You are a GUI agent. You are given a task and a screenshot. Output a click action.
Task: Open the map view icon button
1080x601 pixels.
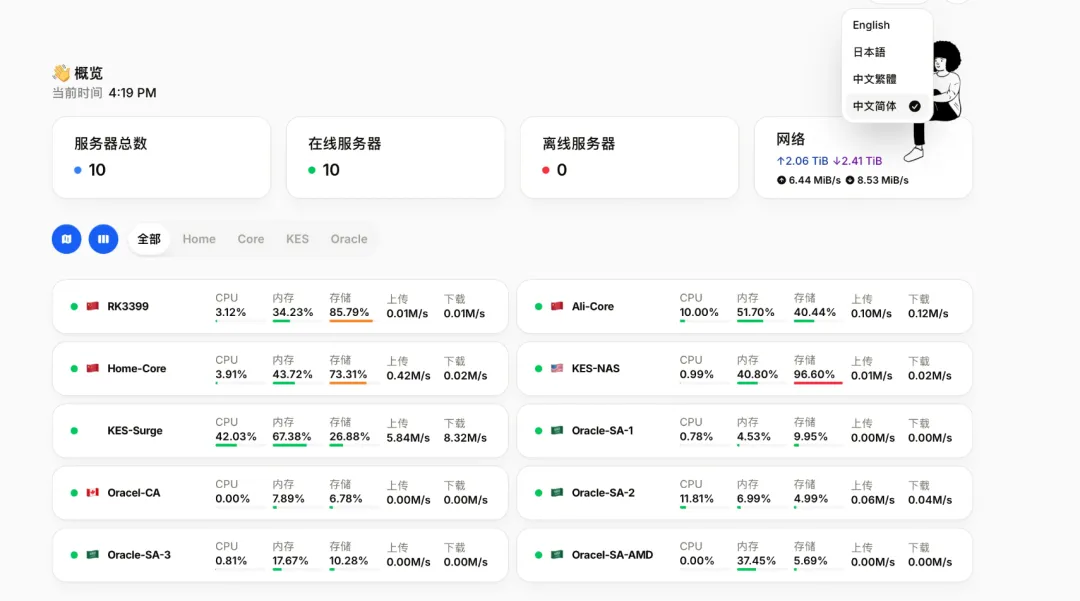[66, 239]
